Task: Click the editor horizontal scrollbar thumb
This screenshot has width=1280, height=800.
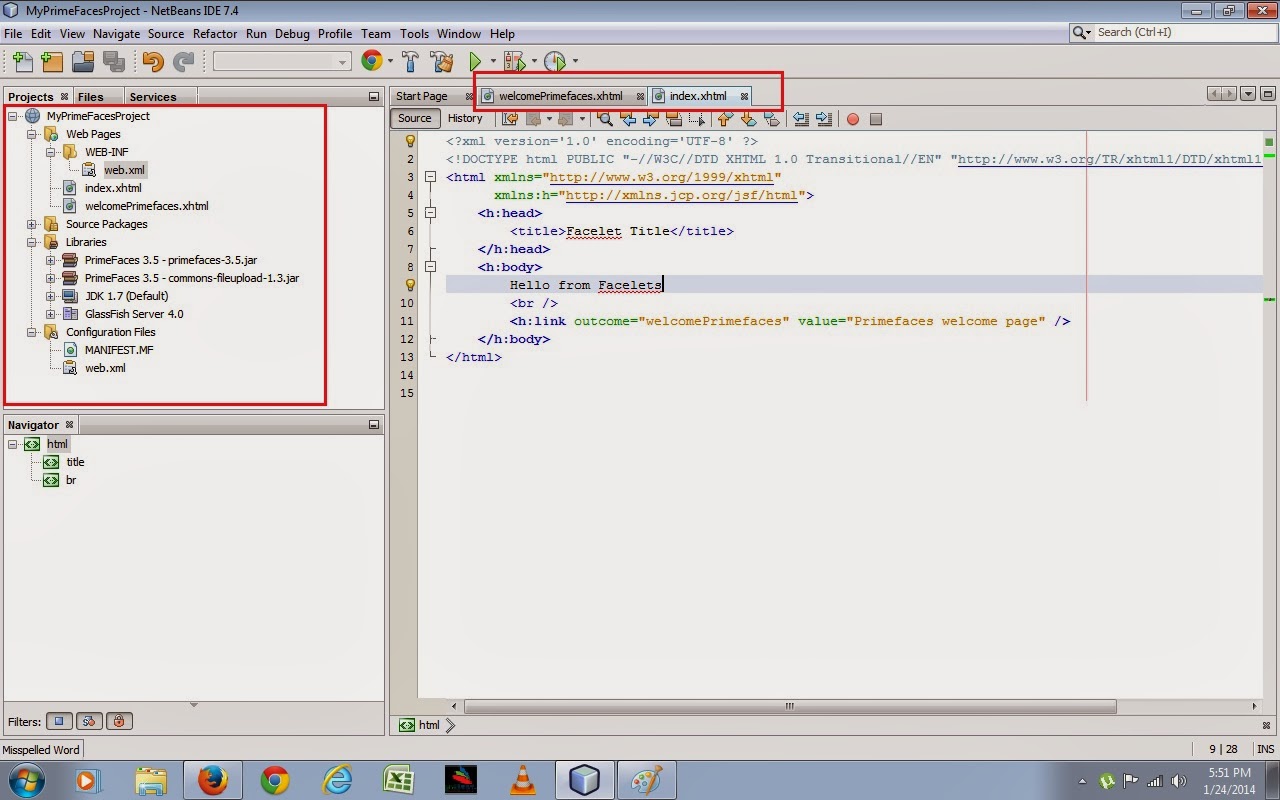Action: click(790, 706)
